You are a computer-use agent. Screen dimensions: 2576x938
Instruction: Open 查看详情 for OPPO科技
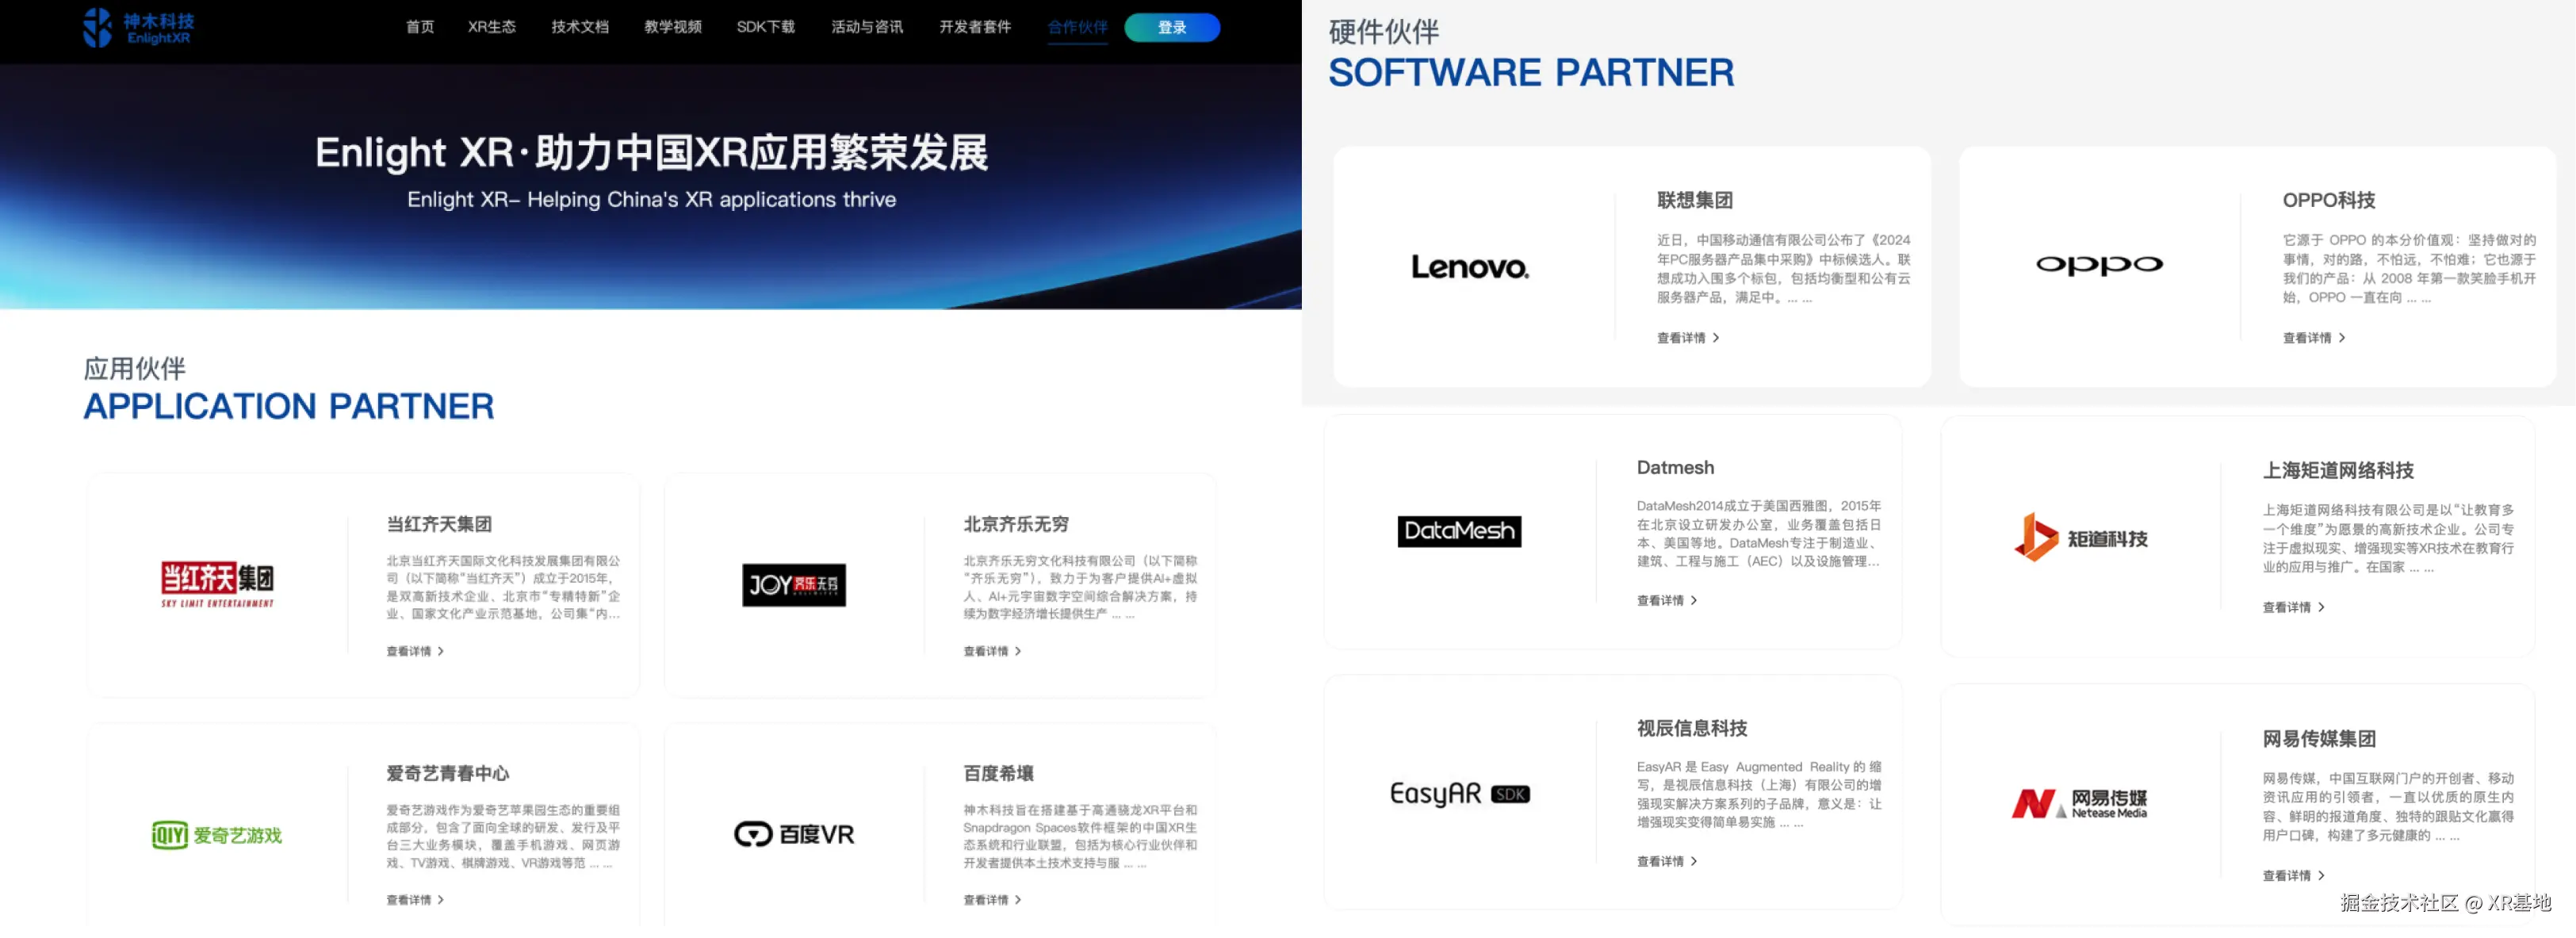pos(2313,338)
